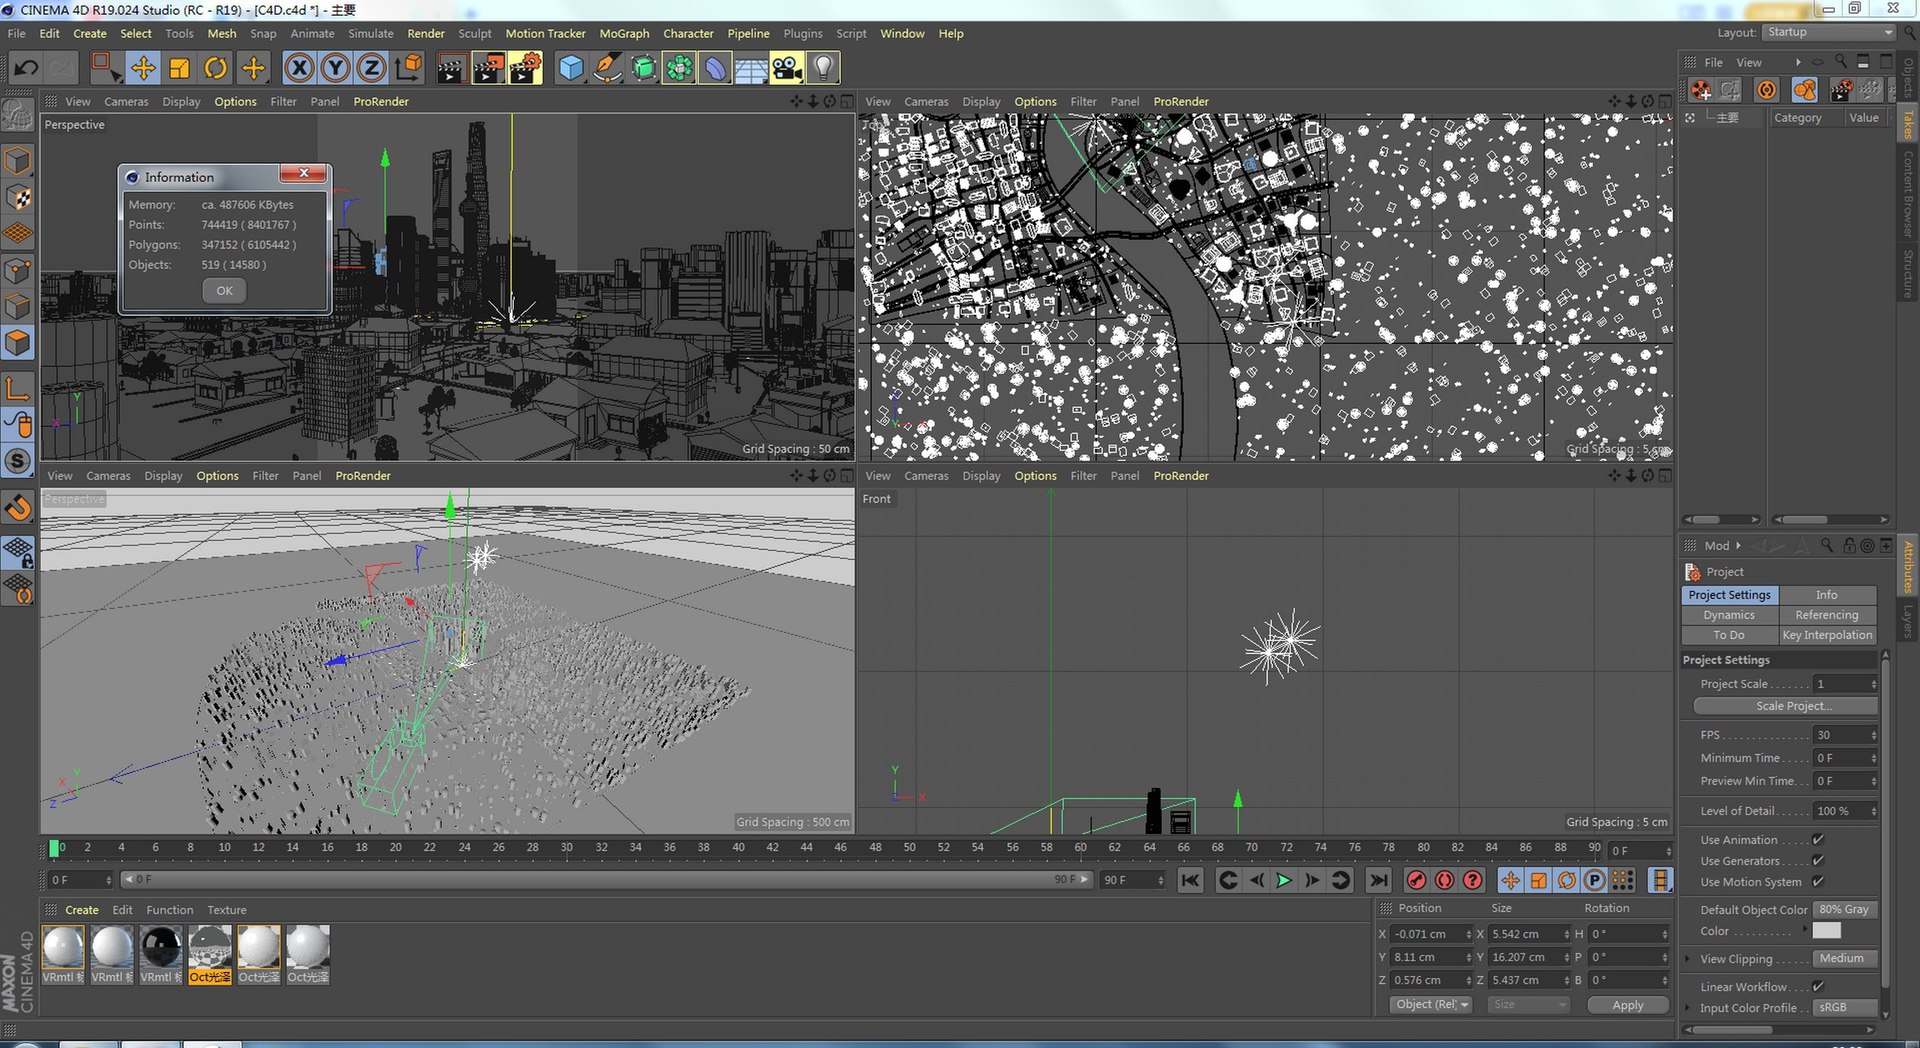Viewport: 1920px width, 1048px height.
Task: Select the Oct material with orange label
Action: [210, 954]
